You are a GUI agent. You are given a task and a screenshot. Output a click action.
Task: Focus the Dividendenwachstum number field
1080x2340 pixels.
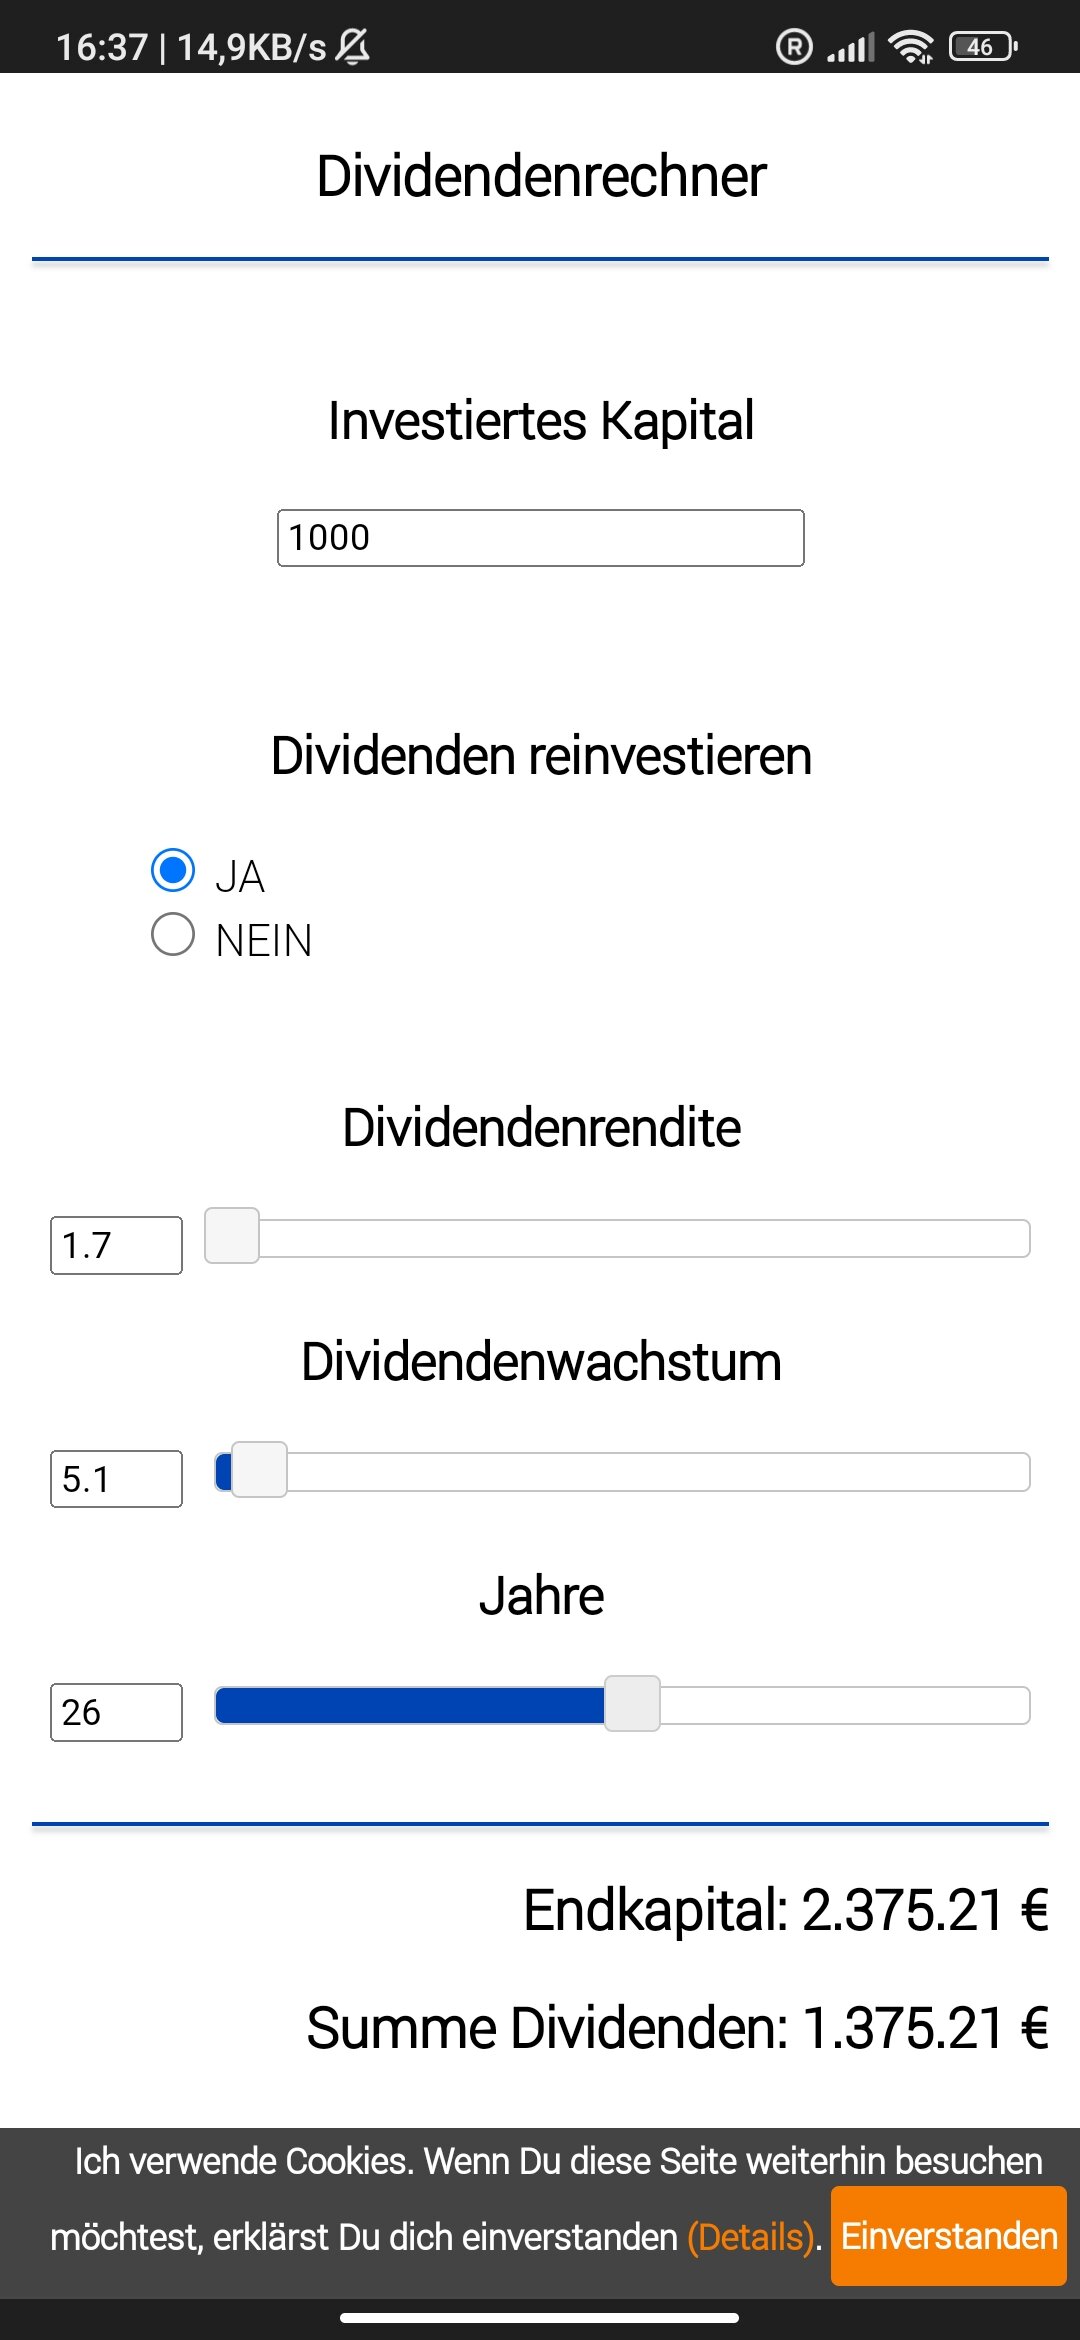(116, 1478)
